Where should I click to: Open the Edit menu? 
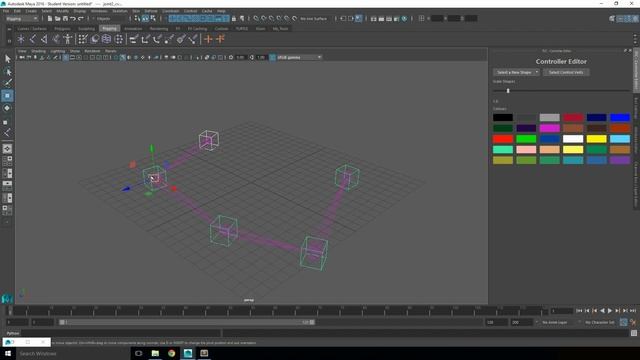pos(17,11)
